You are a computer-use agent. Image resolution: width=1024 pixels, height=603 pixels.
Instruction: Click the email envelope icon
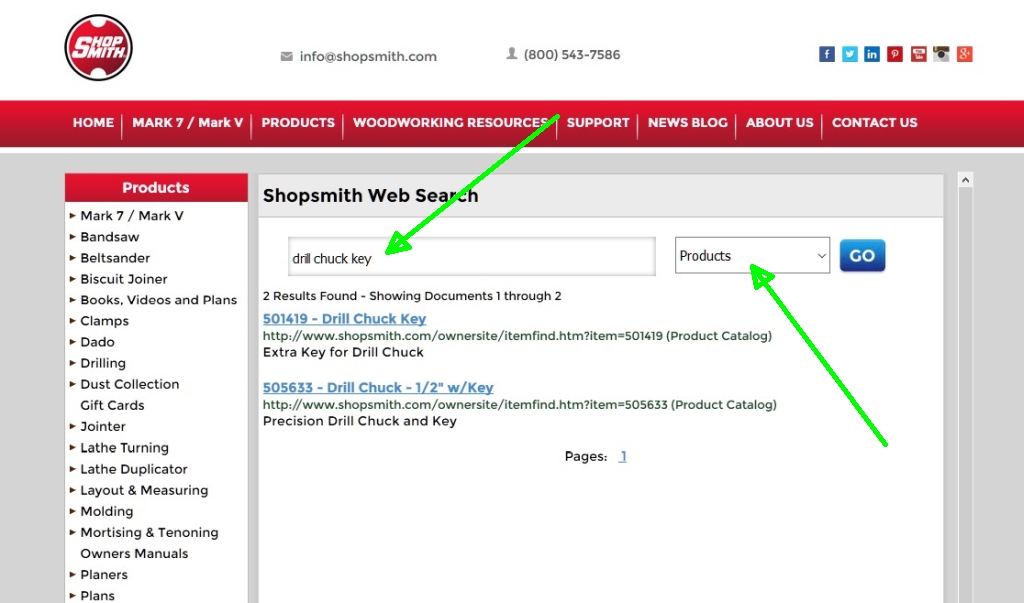tap(287, 57)
